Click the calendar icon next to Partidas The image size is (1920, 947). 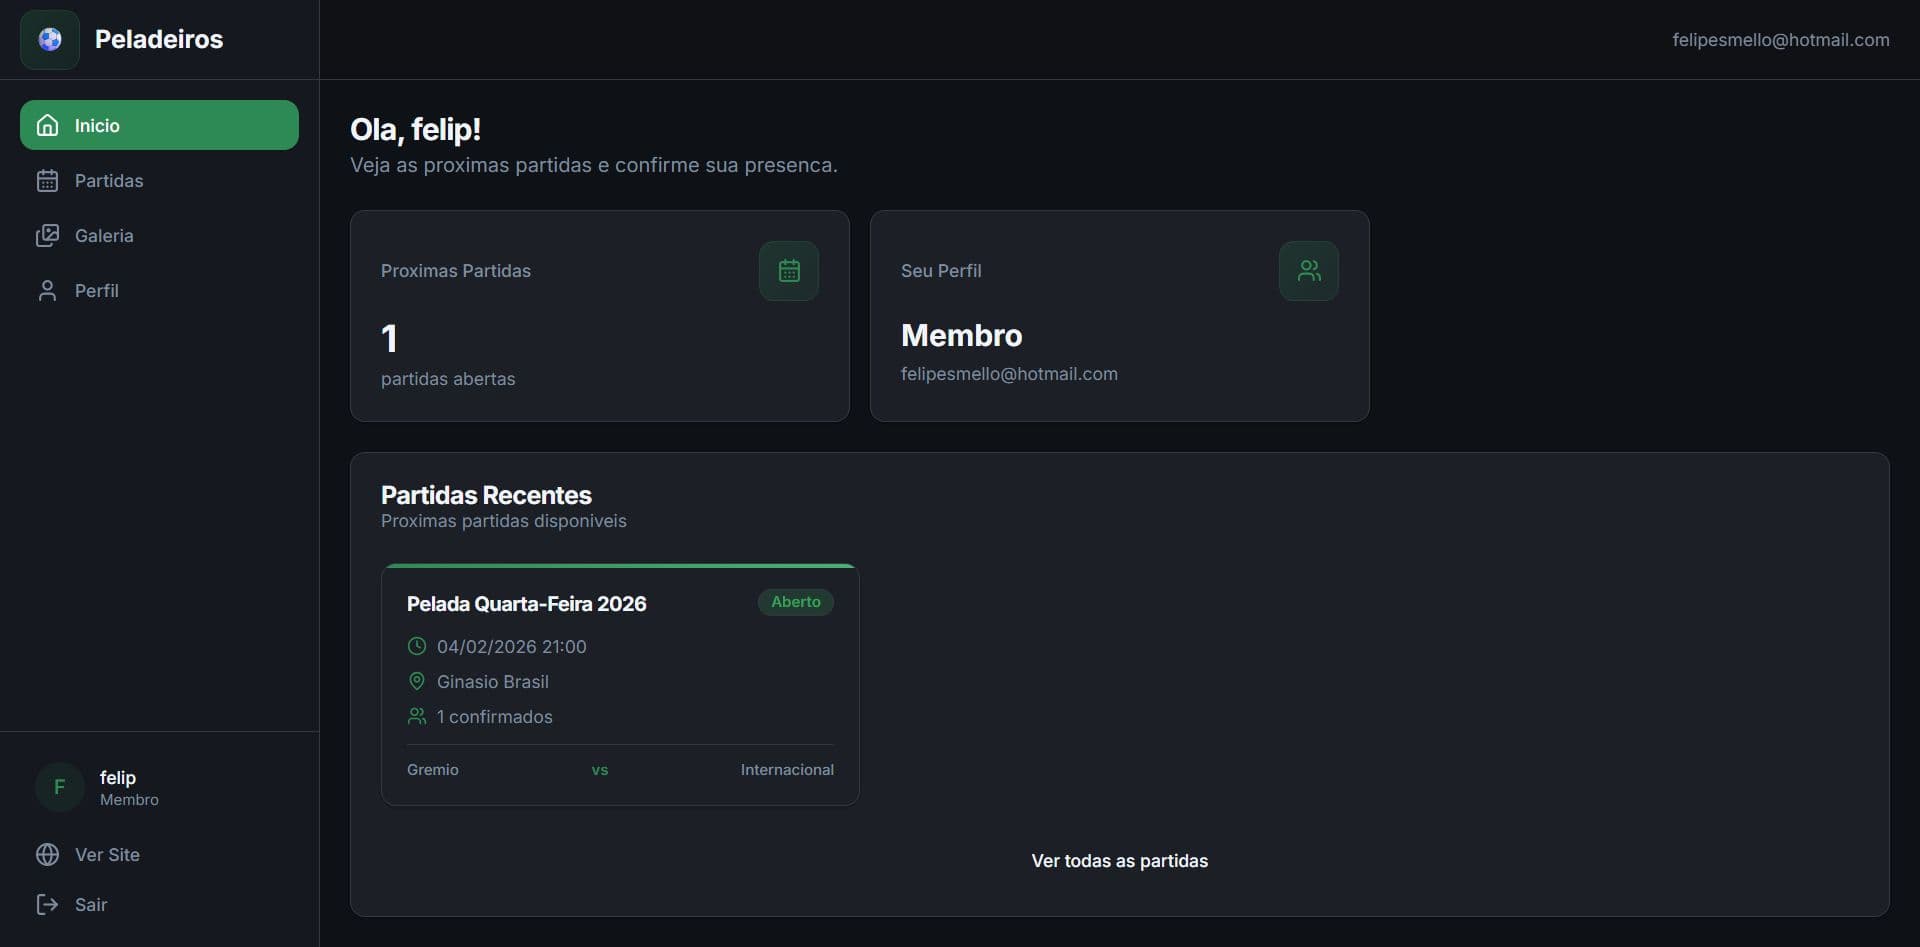coord(47,181)
